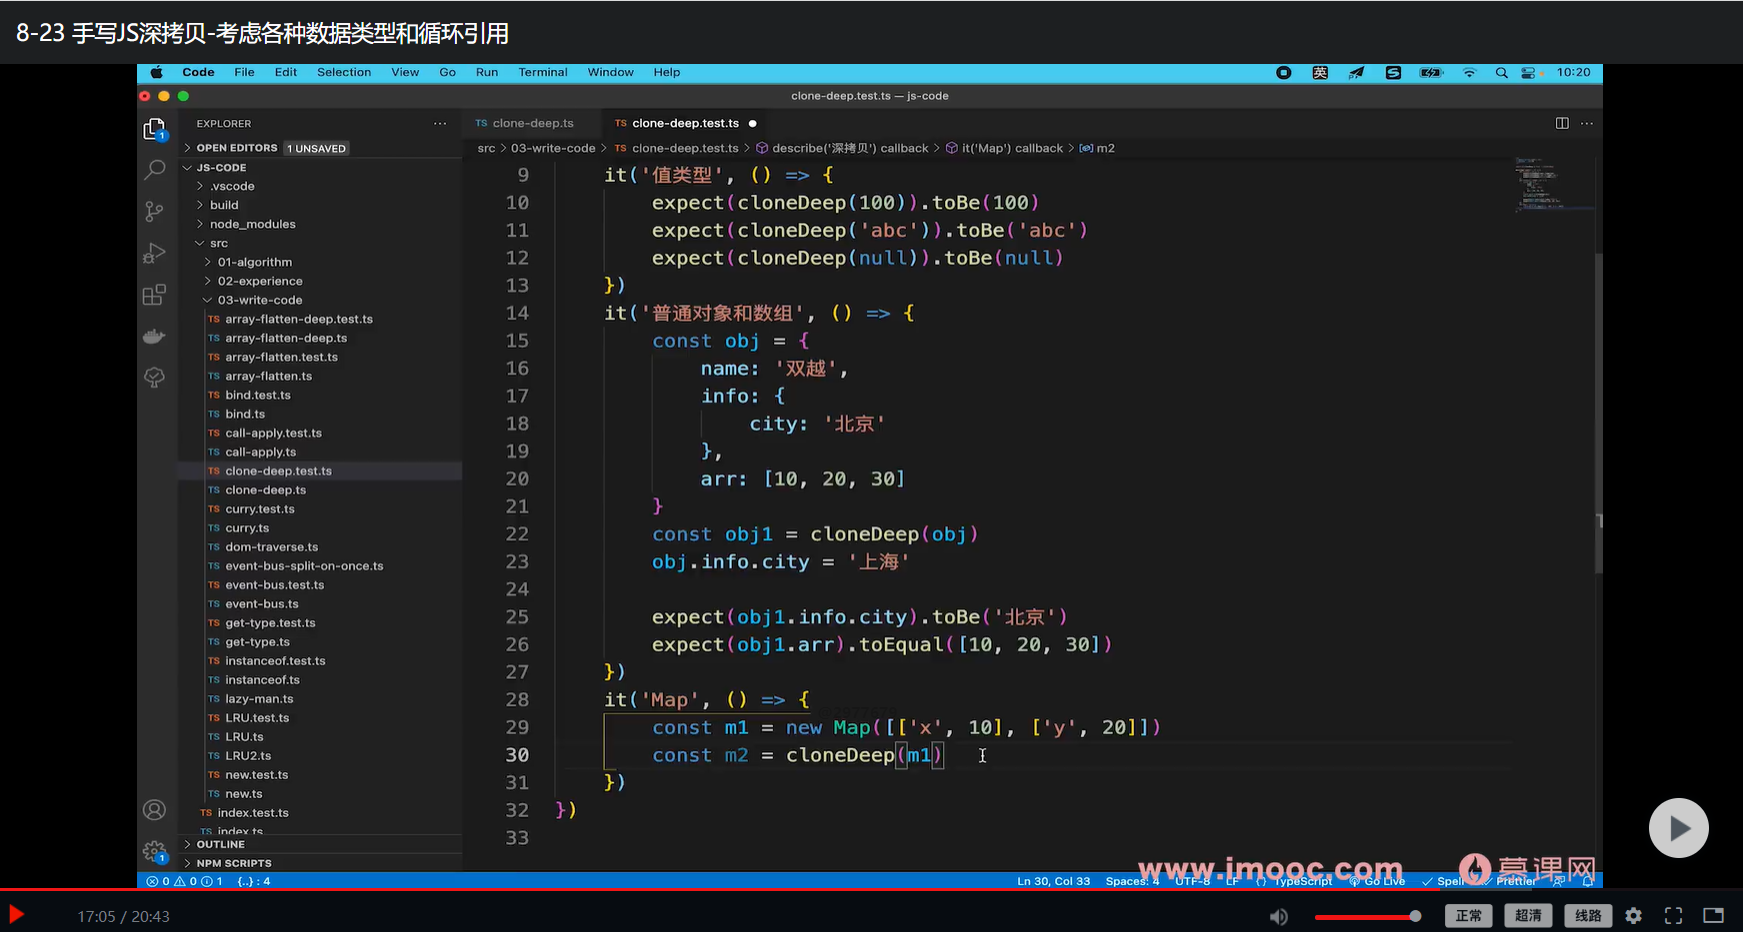Click Ln 30, Col 33 in the status bar

point(1053,881)
